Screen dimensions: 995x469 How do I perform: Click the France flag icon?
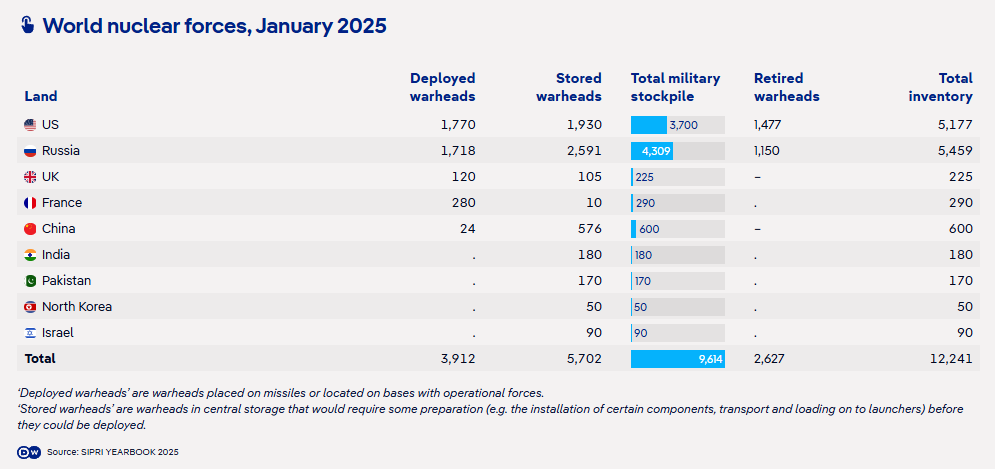30,203
